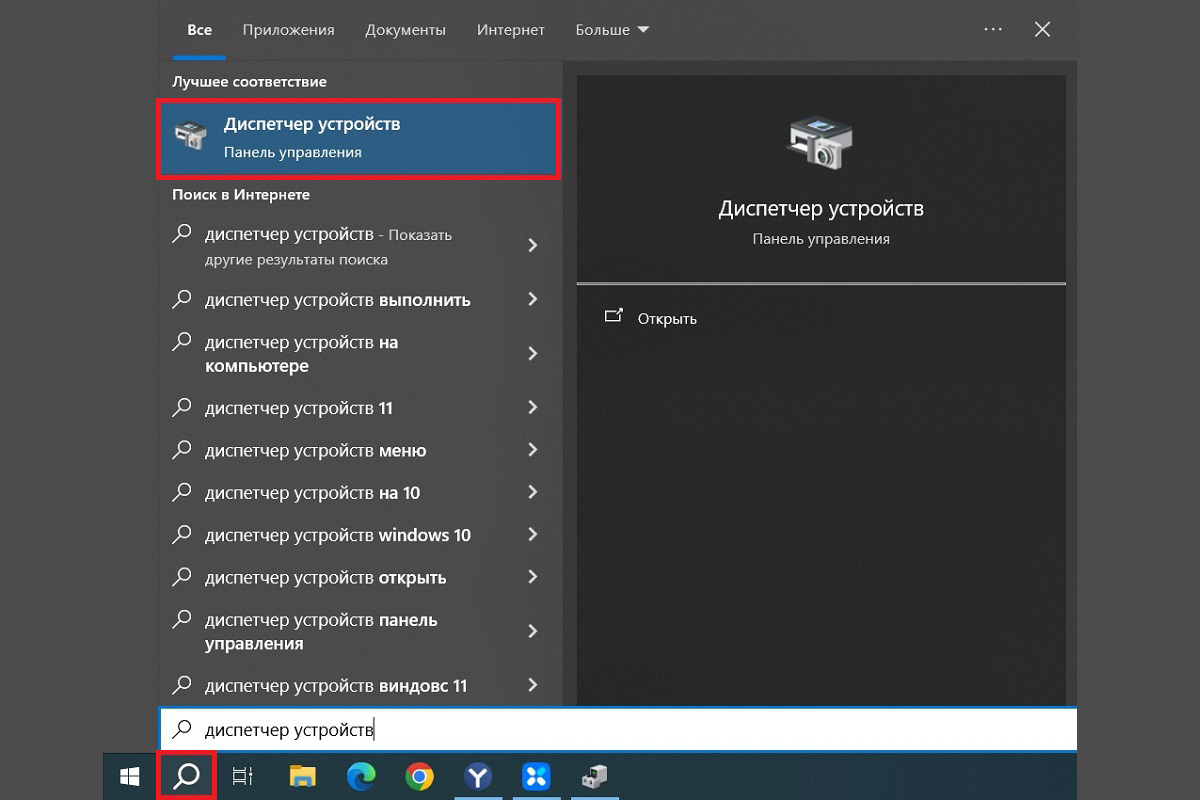
Task: Expand the suggestion диспетчер устройств открыть
Action: click(532, 577)
